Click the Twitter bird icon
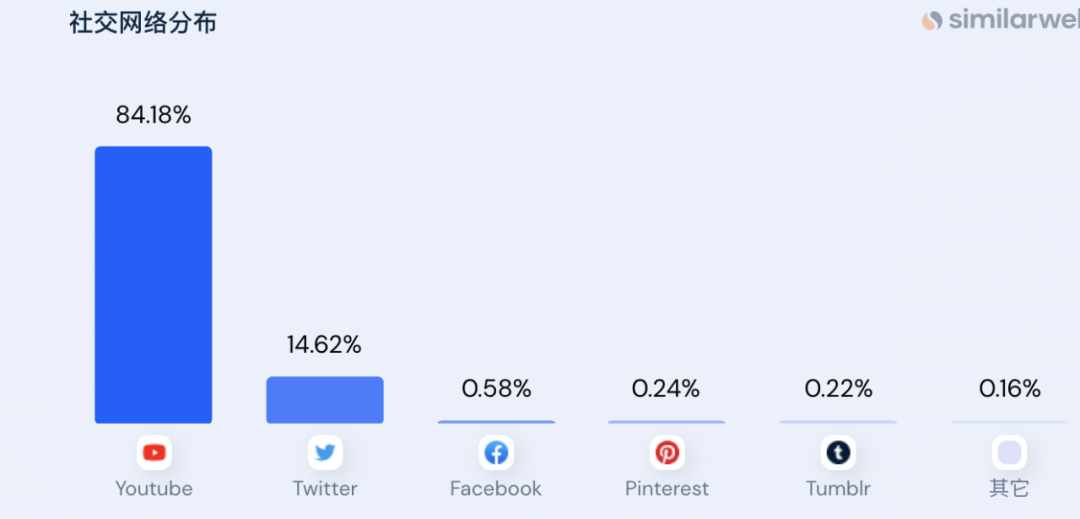 coord(325,452)
